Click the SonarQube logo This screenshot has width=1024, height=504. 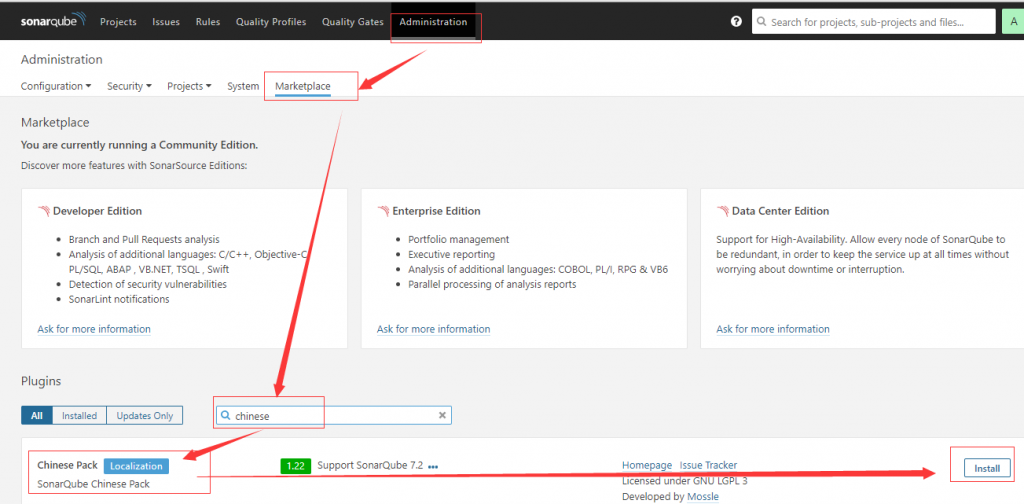coord(53,21)
